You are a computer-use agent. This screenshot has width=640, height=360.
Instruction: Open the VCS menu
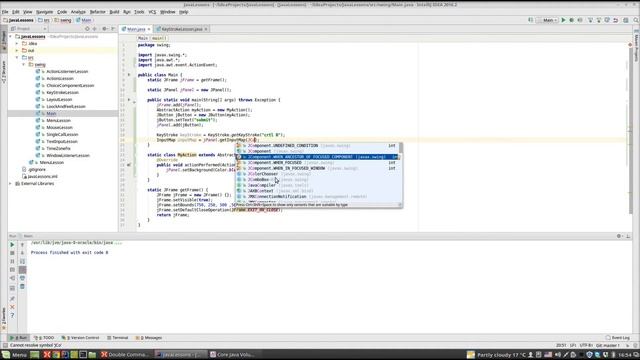(152, 12)
